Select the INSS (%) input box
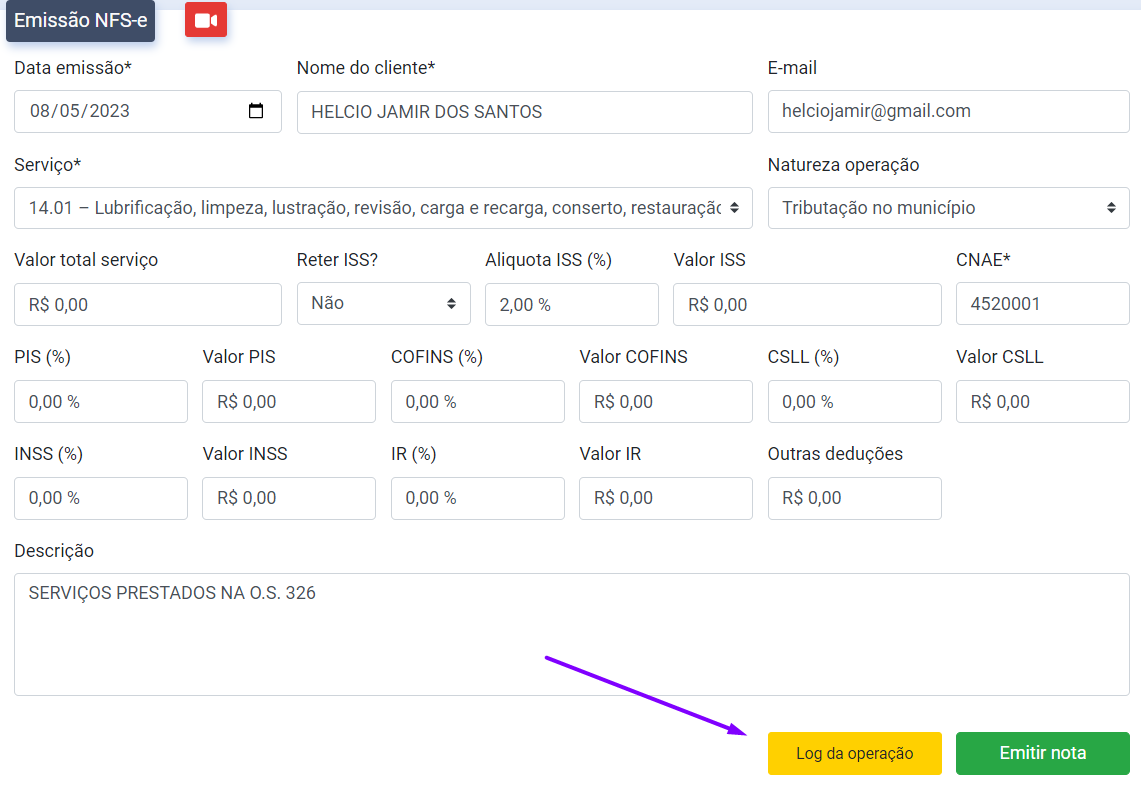Image resolution: width=1141 pixels, height=787 pixels. click(100, 498)
